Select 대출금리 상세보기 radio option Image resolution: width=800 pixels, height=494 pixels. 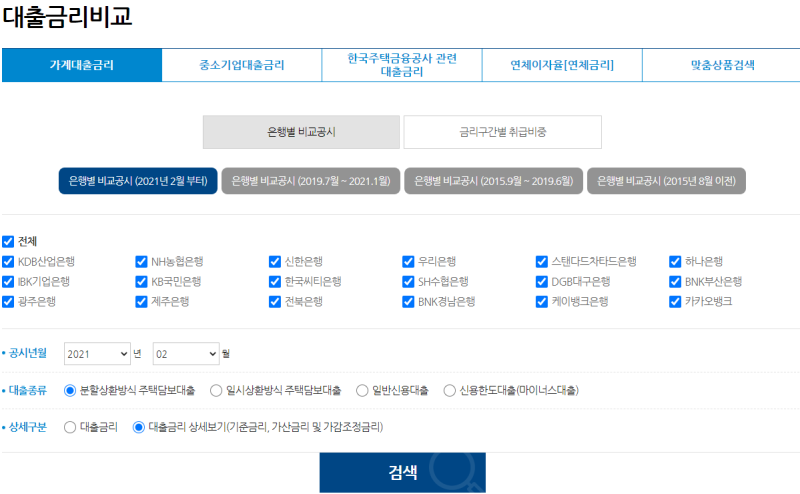point(139,427)
